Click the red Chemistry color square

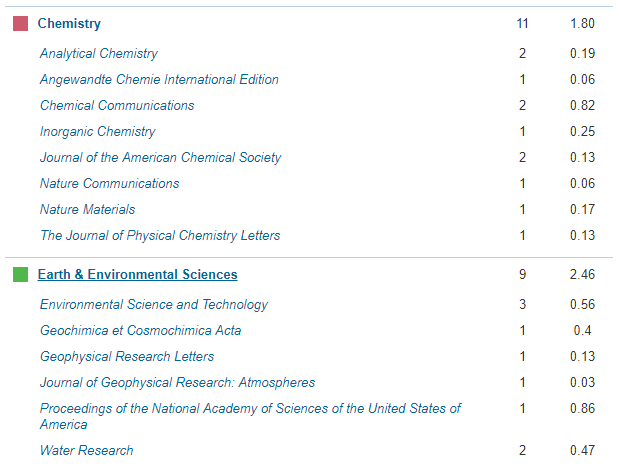pos(20,23)
